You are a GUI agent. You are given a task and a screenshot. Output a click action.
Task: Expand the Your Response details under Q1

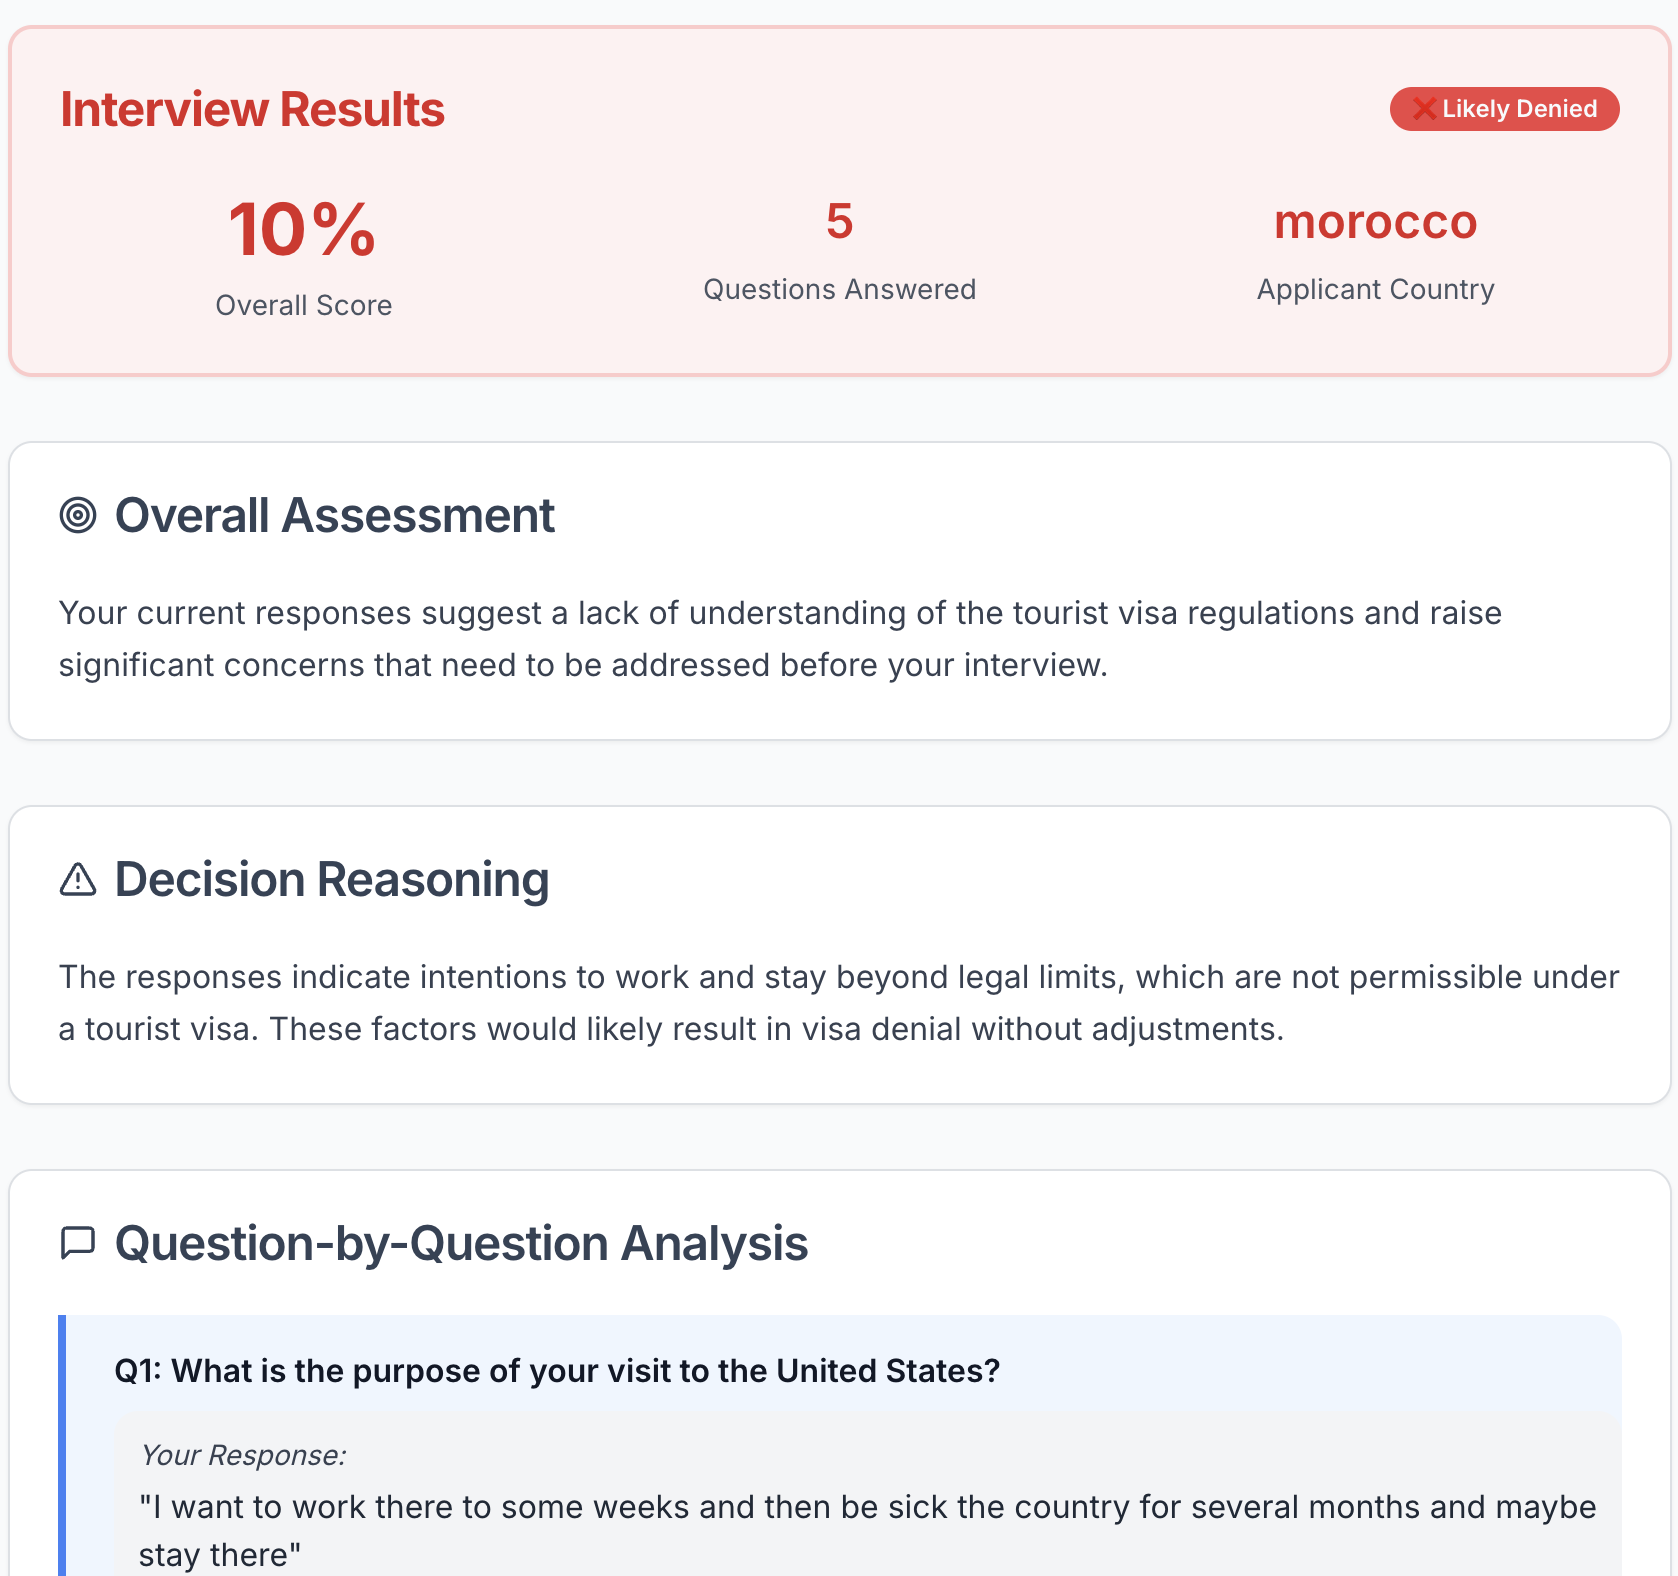pos(243,1455)
